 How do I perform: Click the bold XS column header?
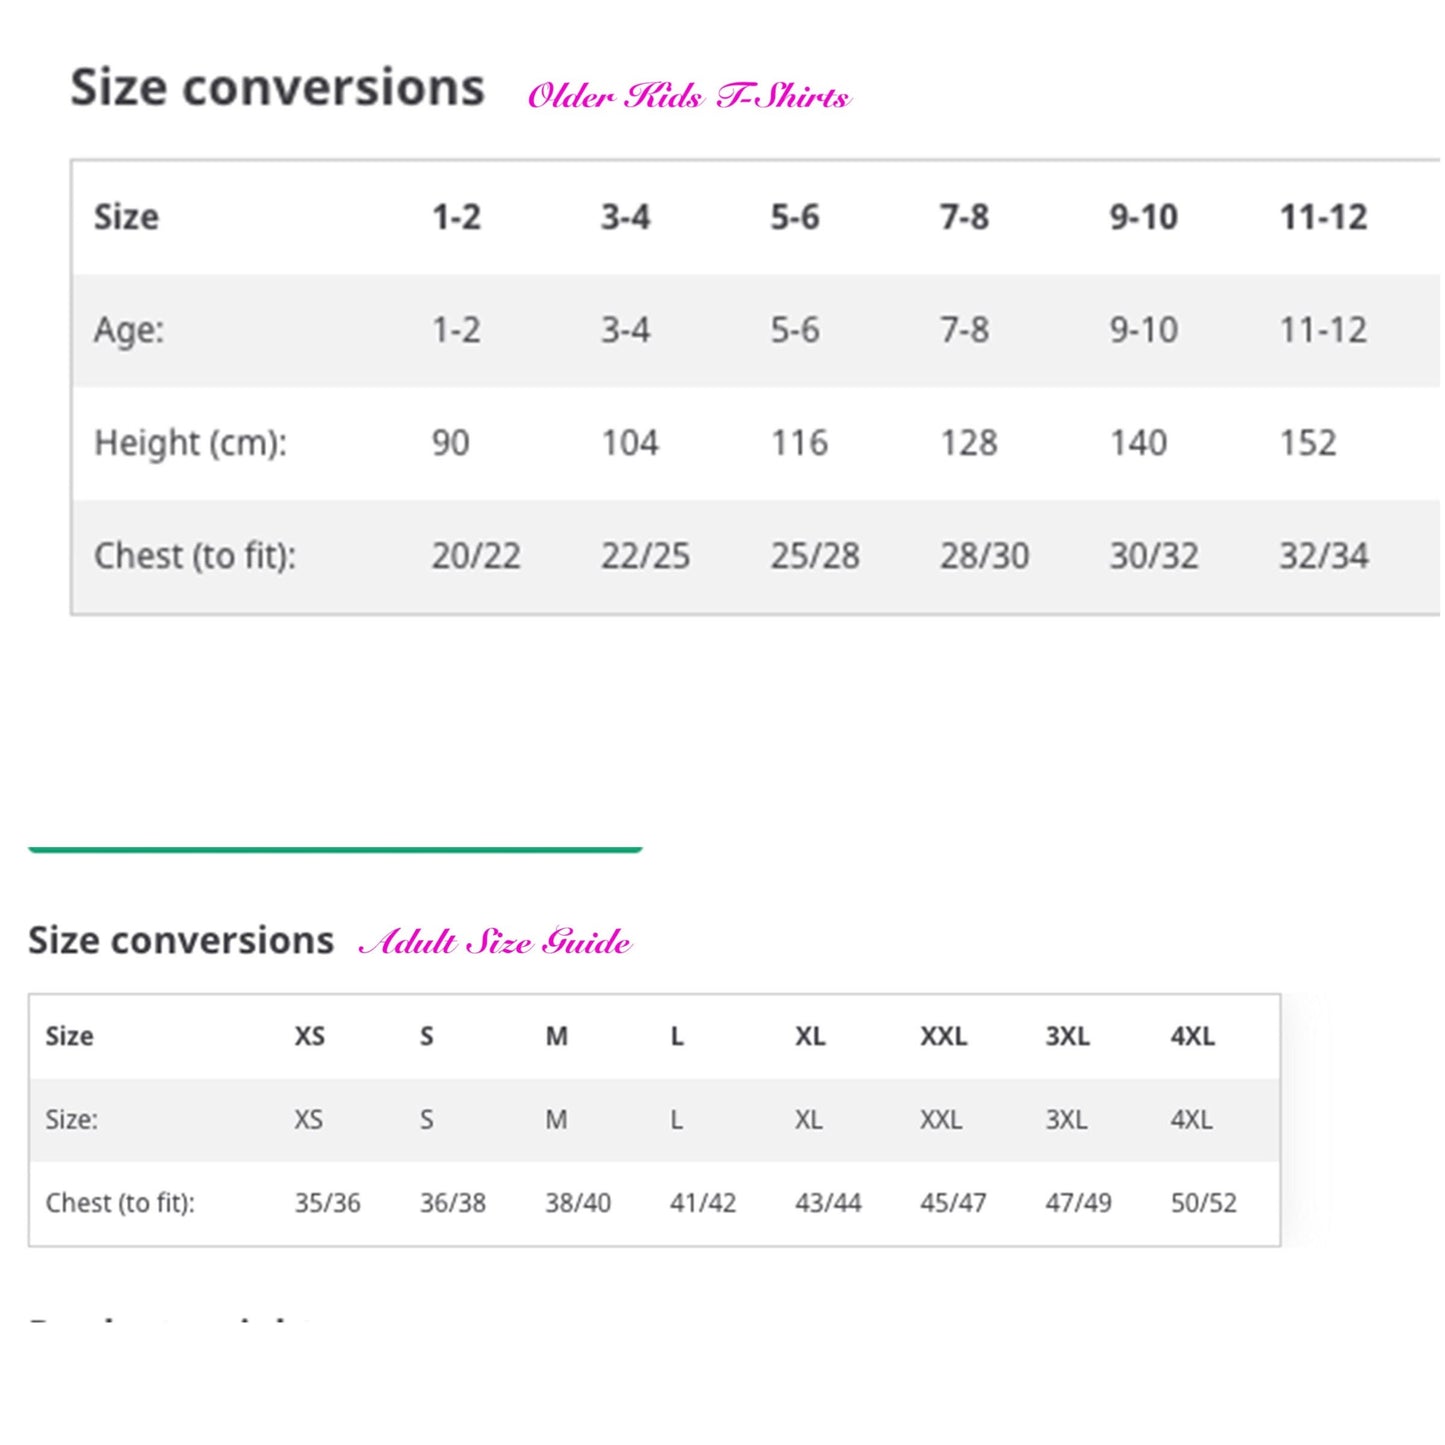[x=309, y=1036]
